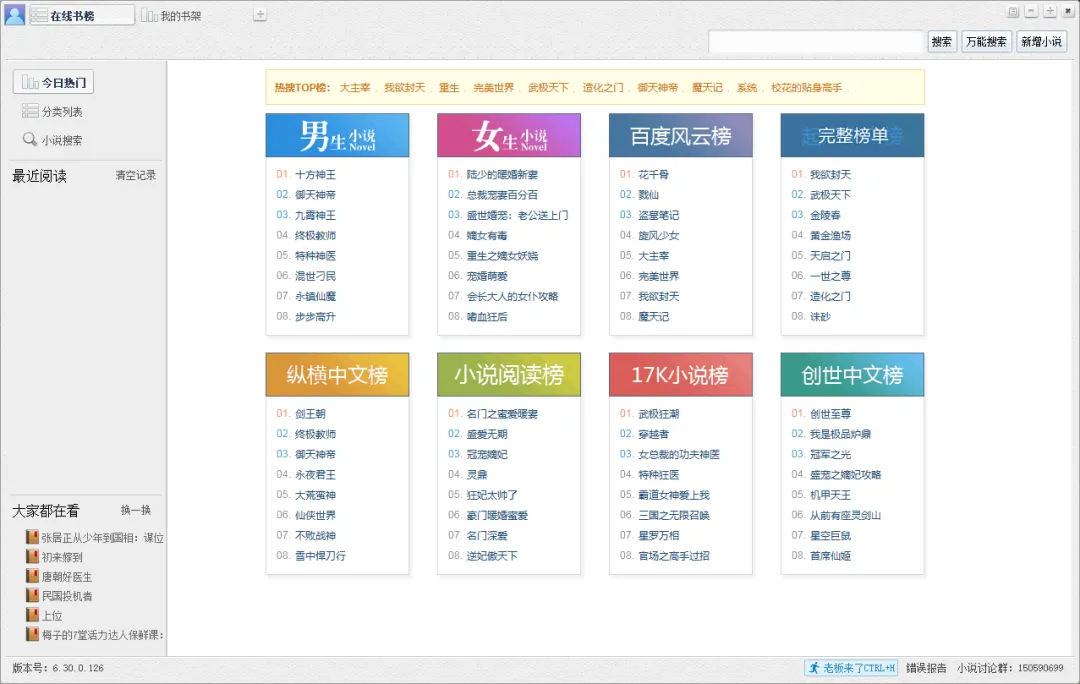Open 武极天下 in 完整榜单 list
The image size is (1080, 684).
tap(830, 195)
